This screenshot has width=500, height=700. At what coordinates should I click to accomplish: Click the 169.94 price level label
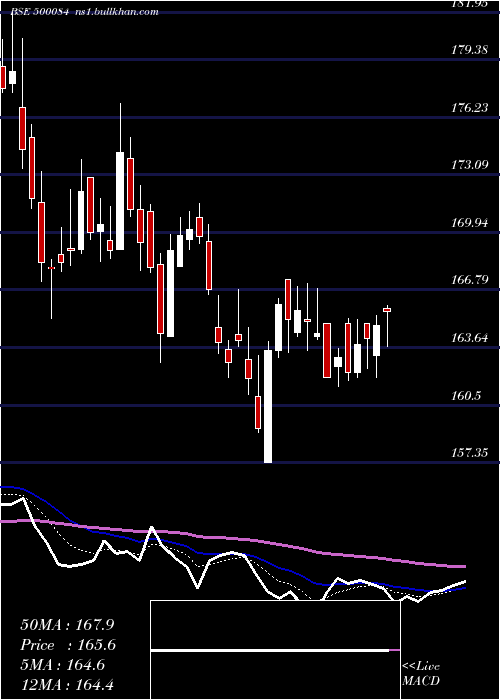tap(469, 222)
